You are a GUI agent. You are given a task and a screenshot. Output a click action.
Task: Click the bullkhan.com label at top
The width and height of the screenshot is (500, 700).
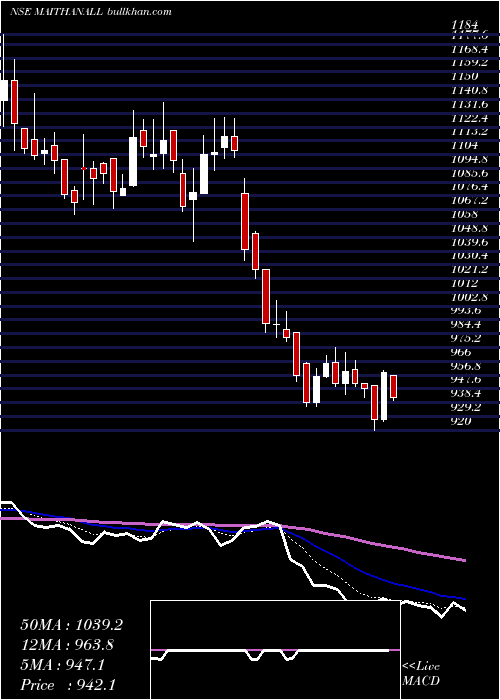coord(140,12)
